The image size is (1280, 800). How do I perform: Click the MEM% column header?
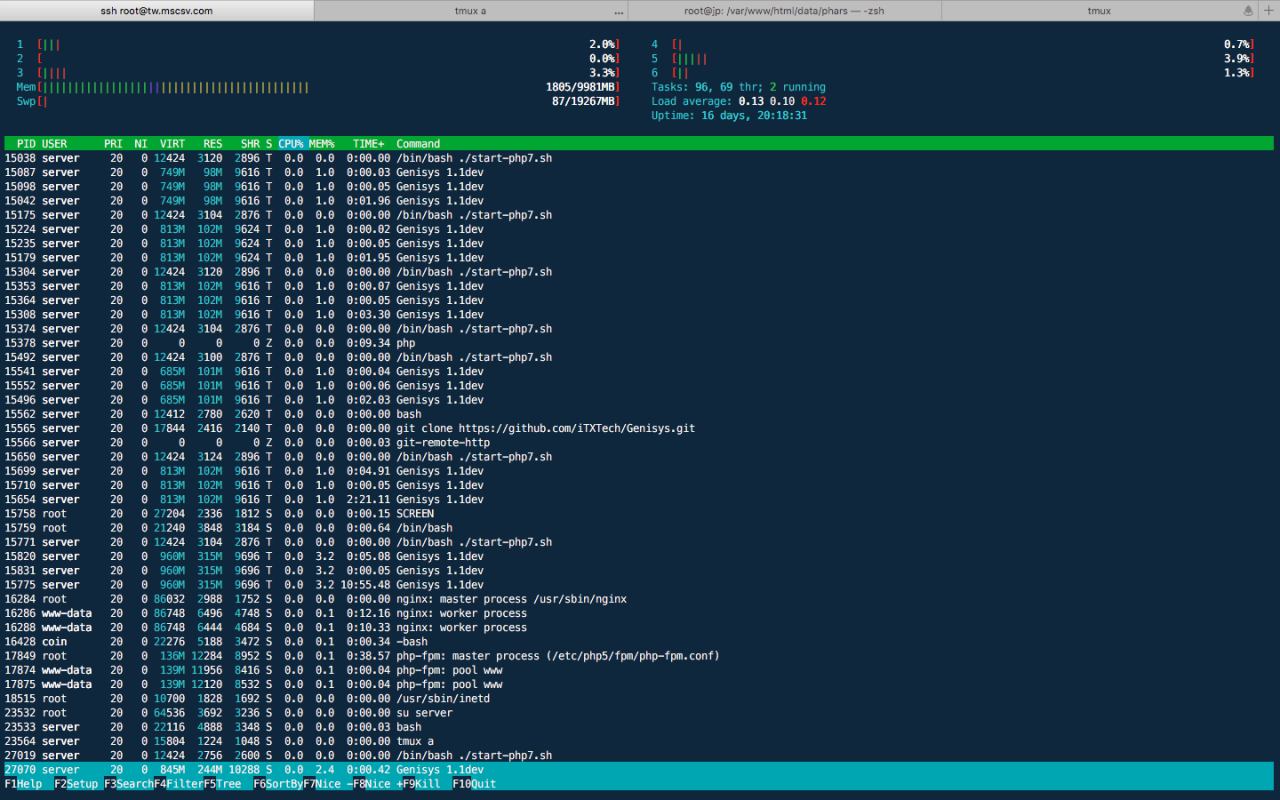(322, 144)
